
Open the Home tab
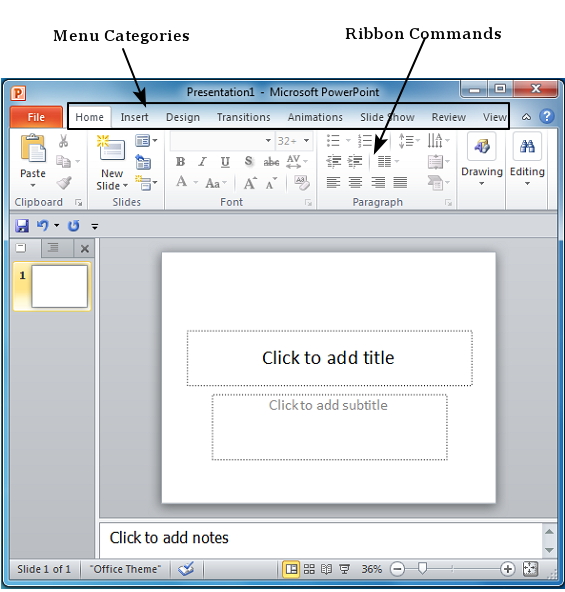tap(90, 117)
